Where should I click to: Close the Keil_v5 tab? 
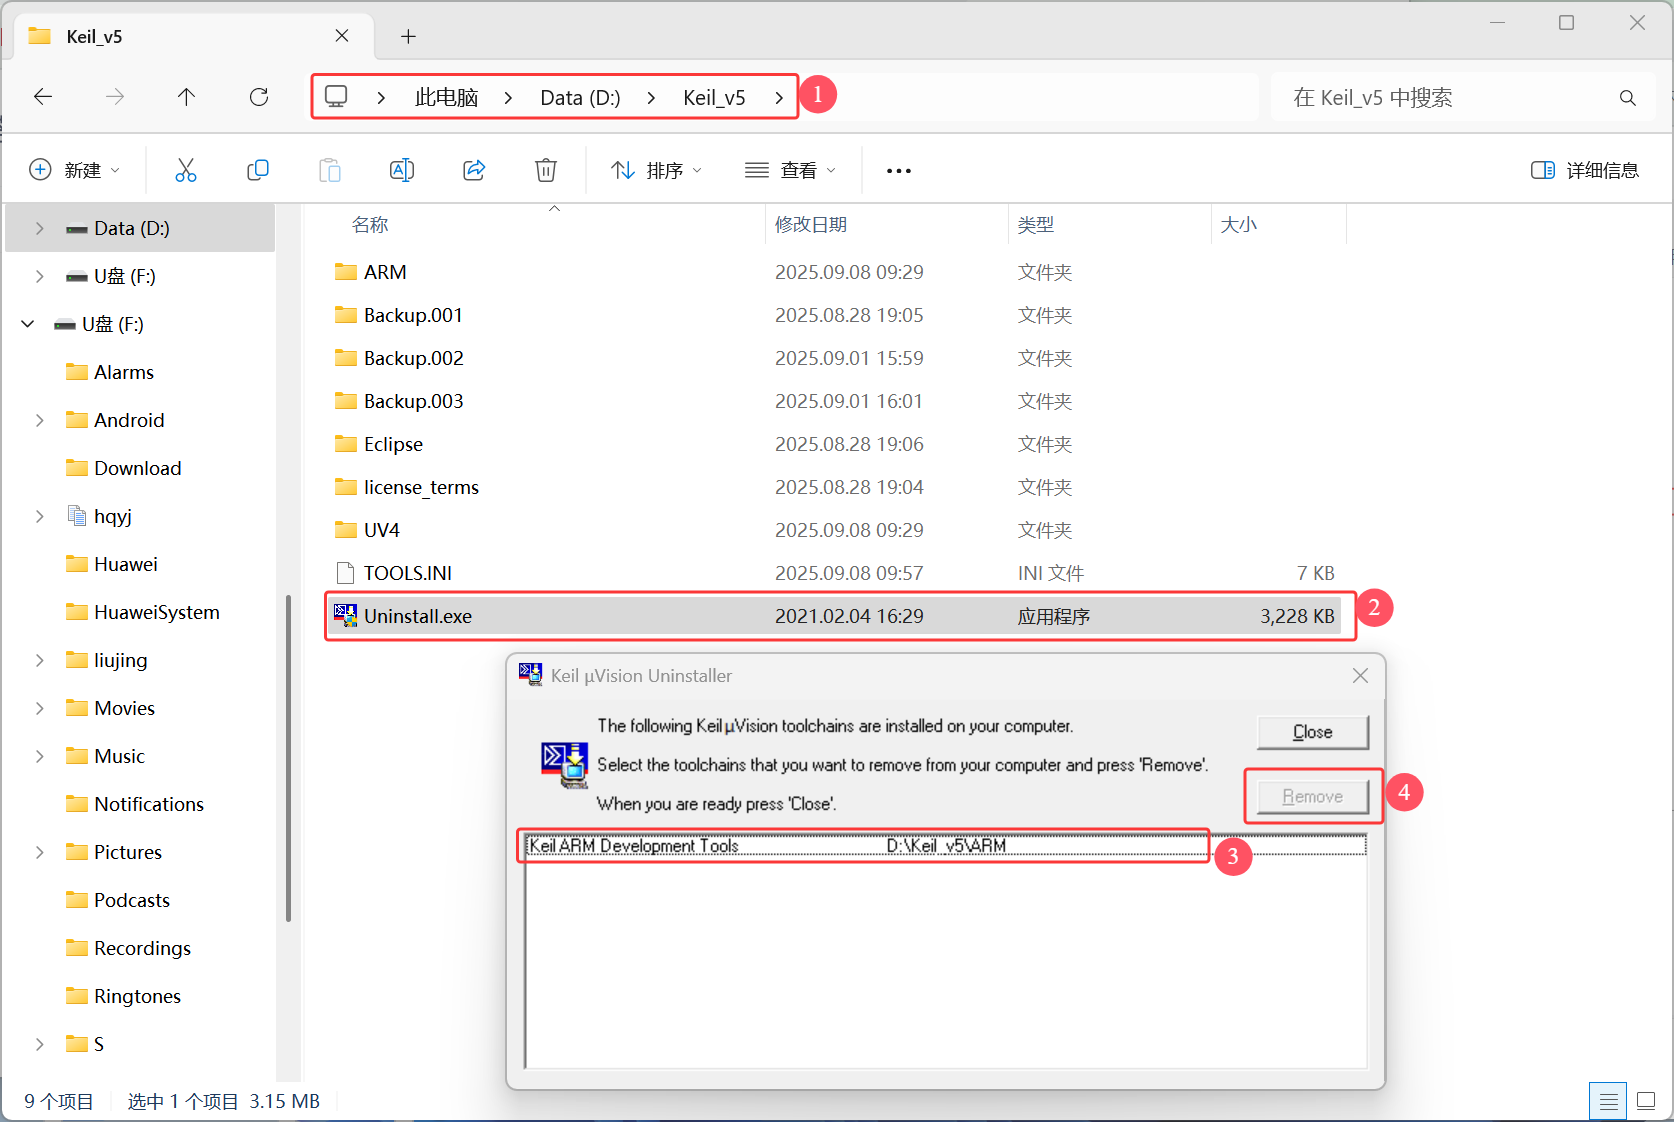click(x=342, y=36)
